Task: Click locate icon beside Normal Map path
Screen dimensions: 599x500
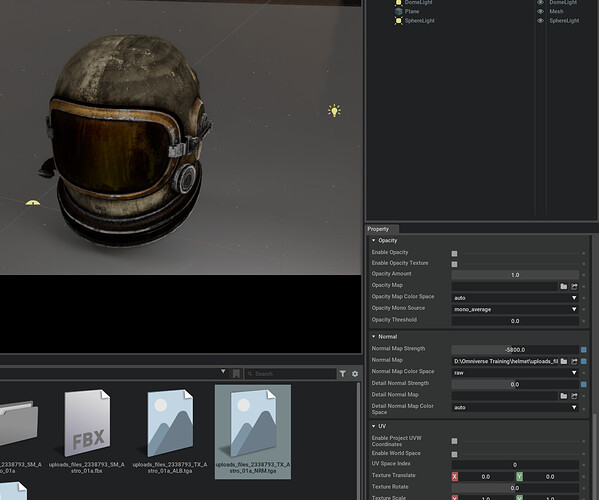Action: [574, 361]
